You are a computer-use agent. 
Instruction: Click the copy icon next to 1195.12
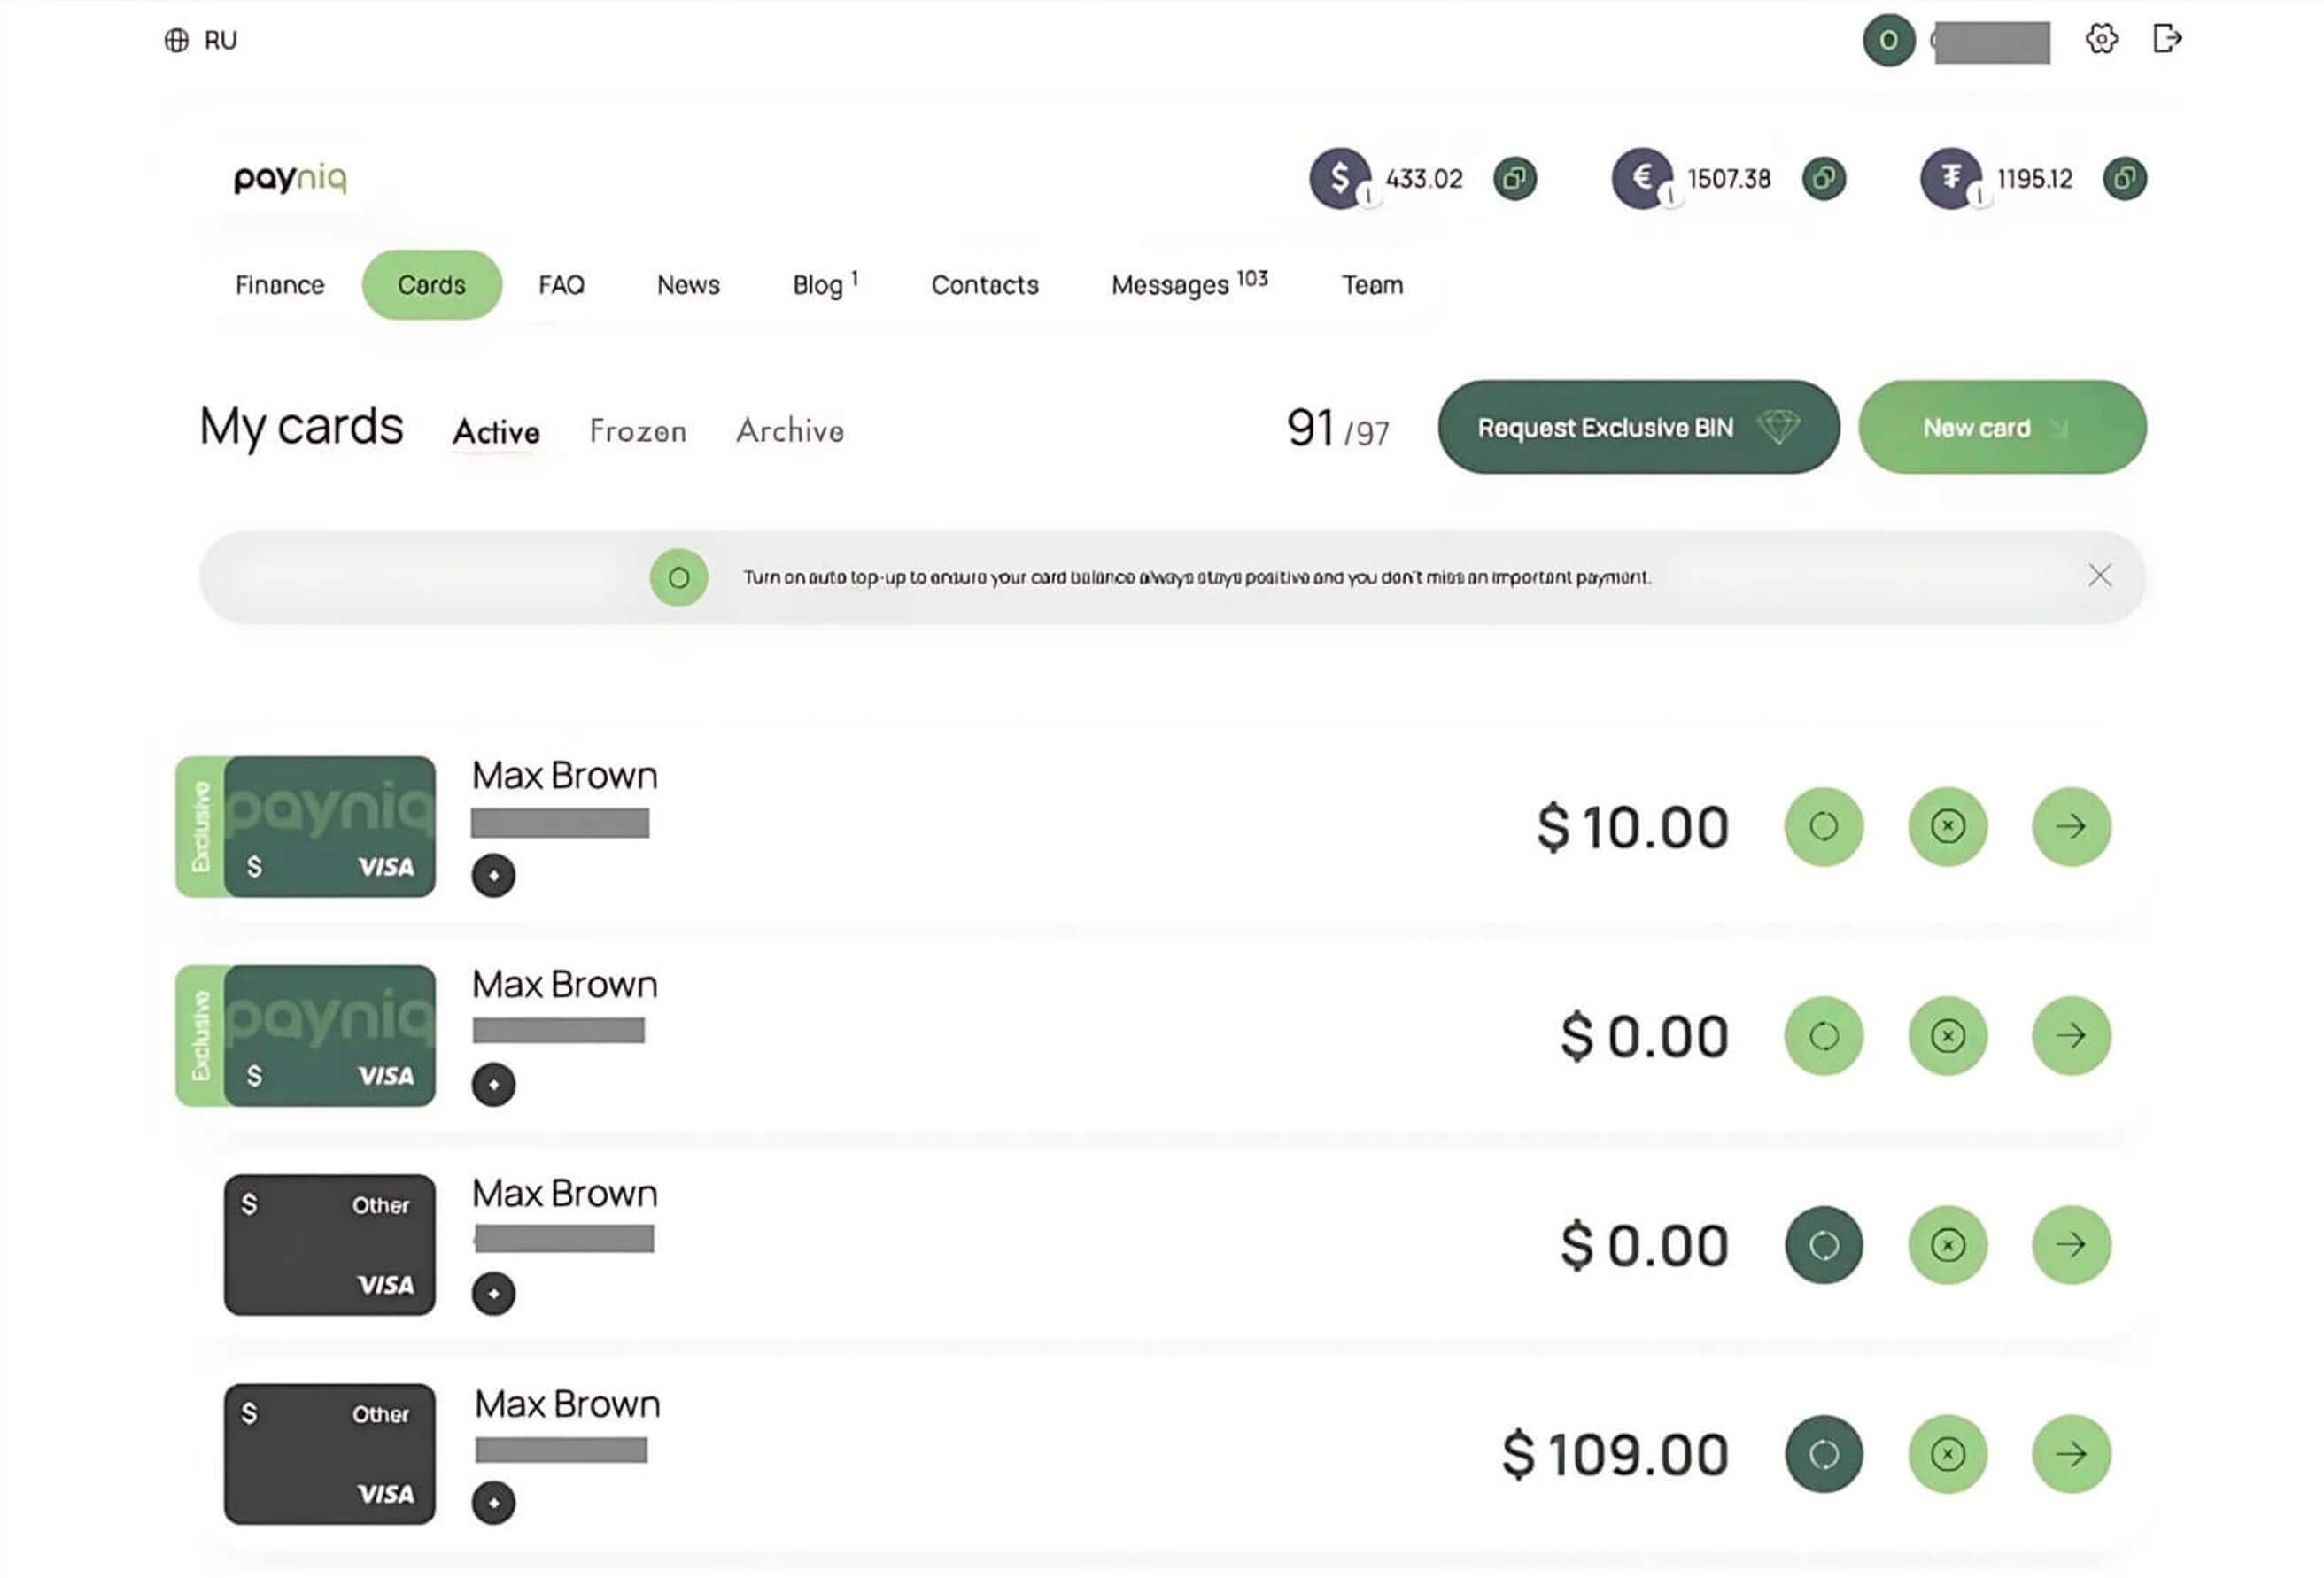2124,179
